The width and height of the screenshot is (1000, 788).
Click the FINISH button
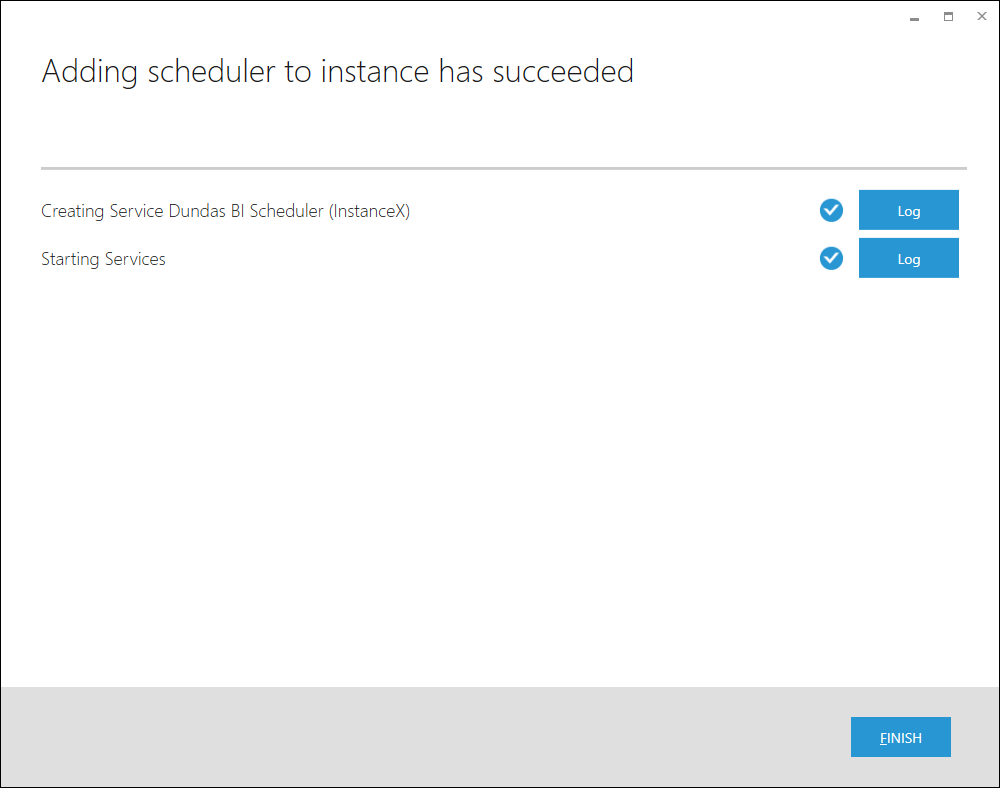(x=901, y=737)
